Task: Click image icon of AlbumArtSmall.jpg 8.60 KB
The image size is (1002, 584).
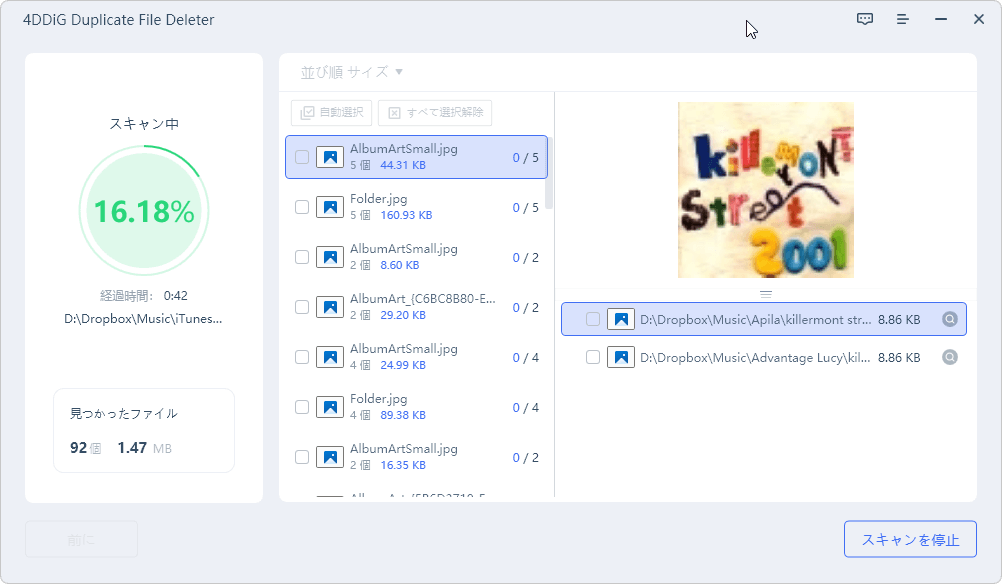Action: pos(330,257)
